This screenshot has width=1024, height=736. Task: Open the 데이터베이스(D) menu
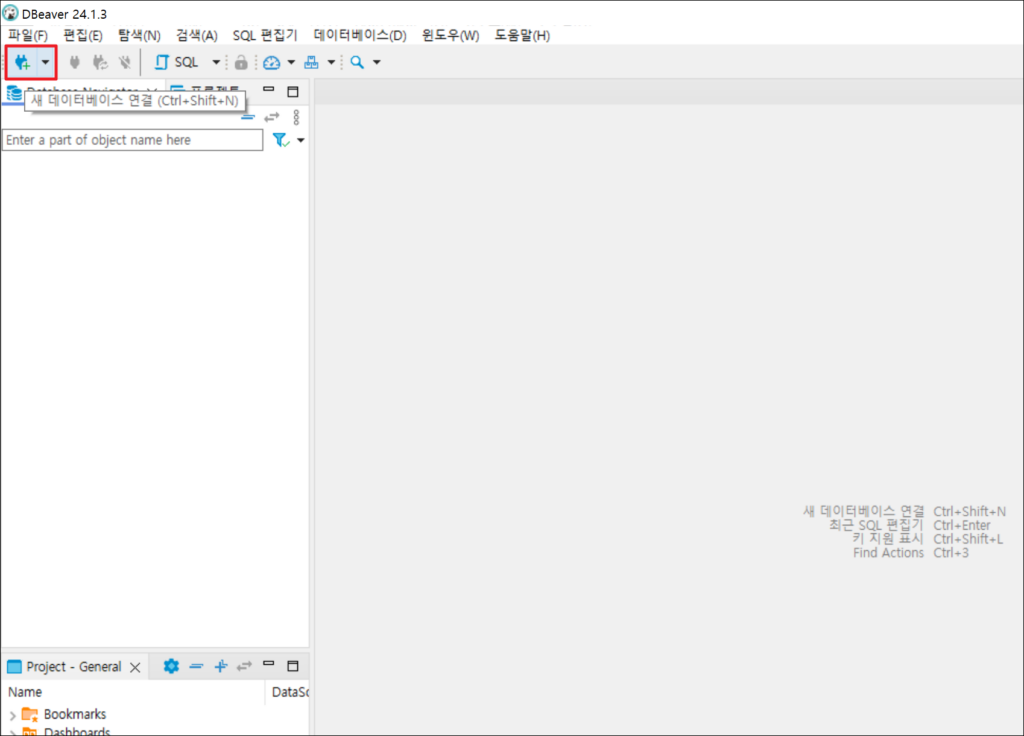[360, 35]
